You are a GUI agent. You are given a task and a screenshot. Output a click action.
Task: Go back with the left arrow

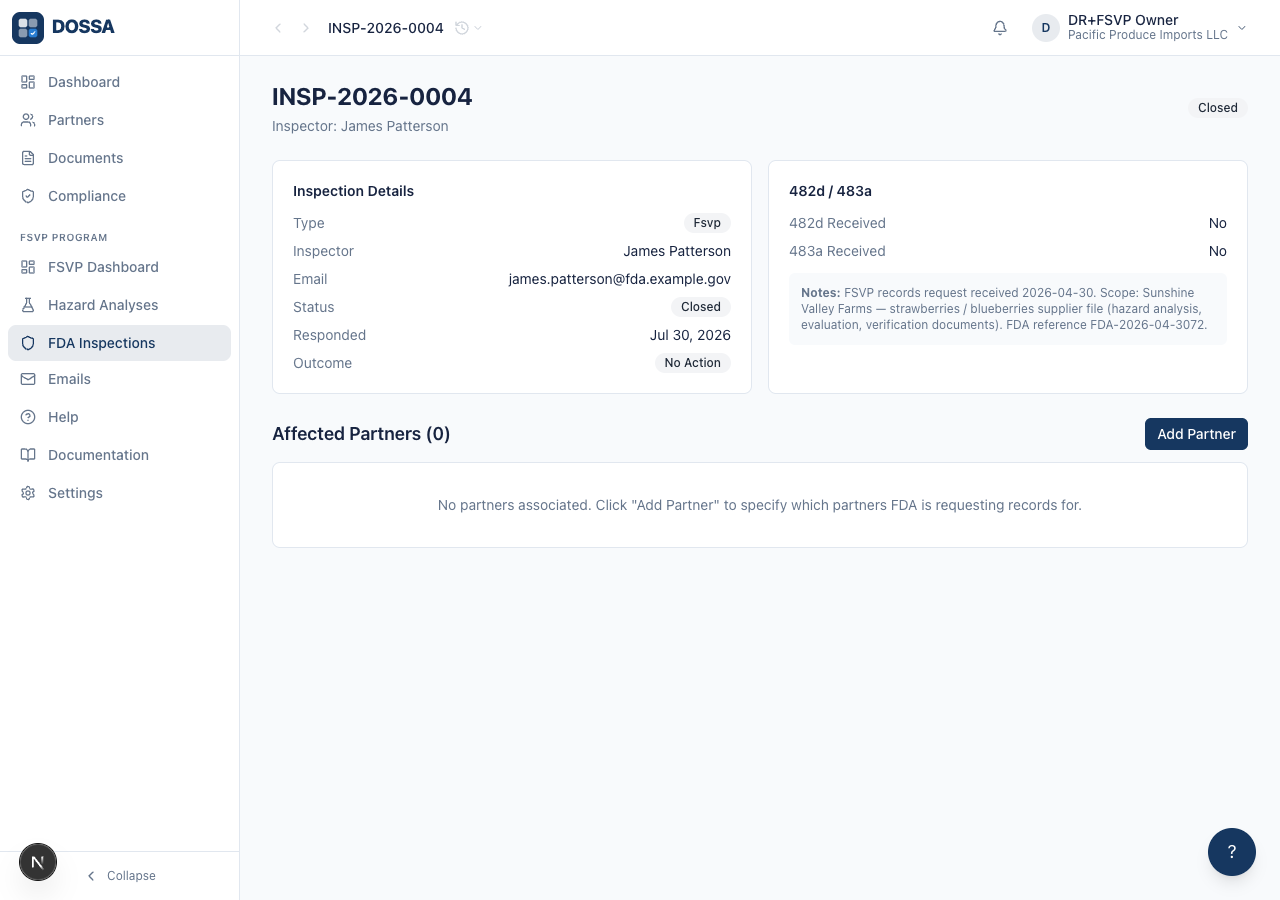[278, 28]
